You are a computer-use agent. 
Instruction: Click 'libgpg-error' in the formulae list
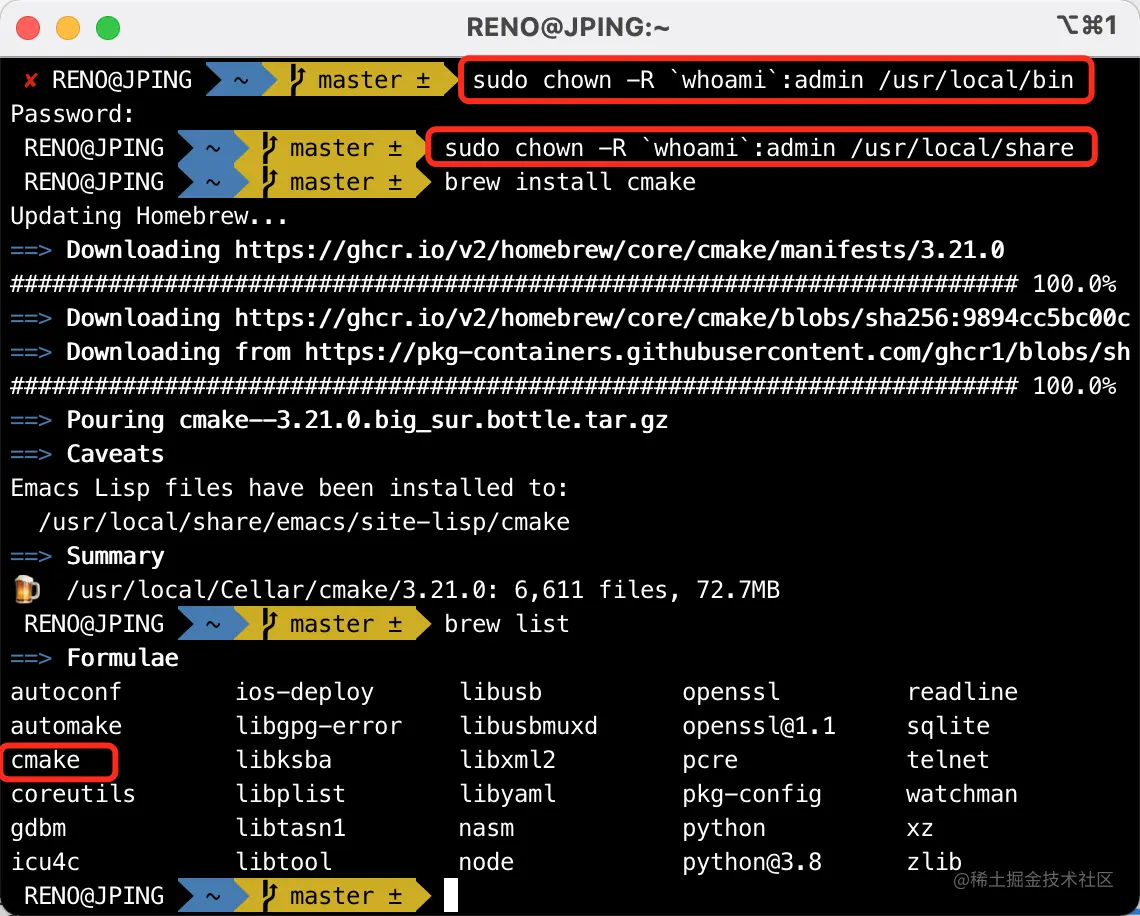[x=318, y=726]
